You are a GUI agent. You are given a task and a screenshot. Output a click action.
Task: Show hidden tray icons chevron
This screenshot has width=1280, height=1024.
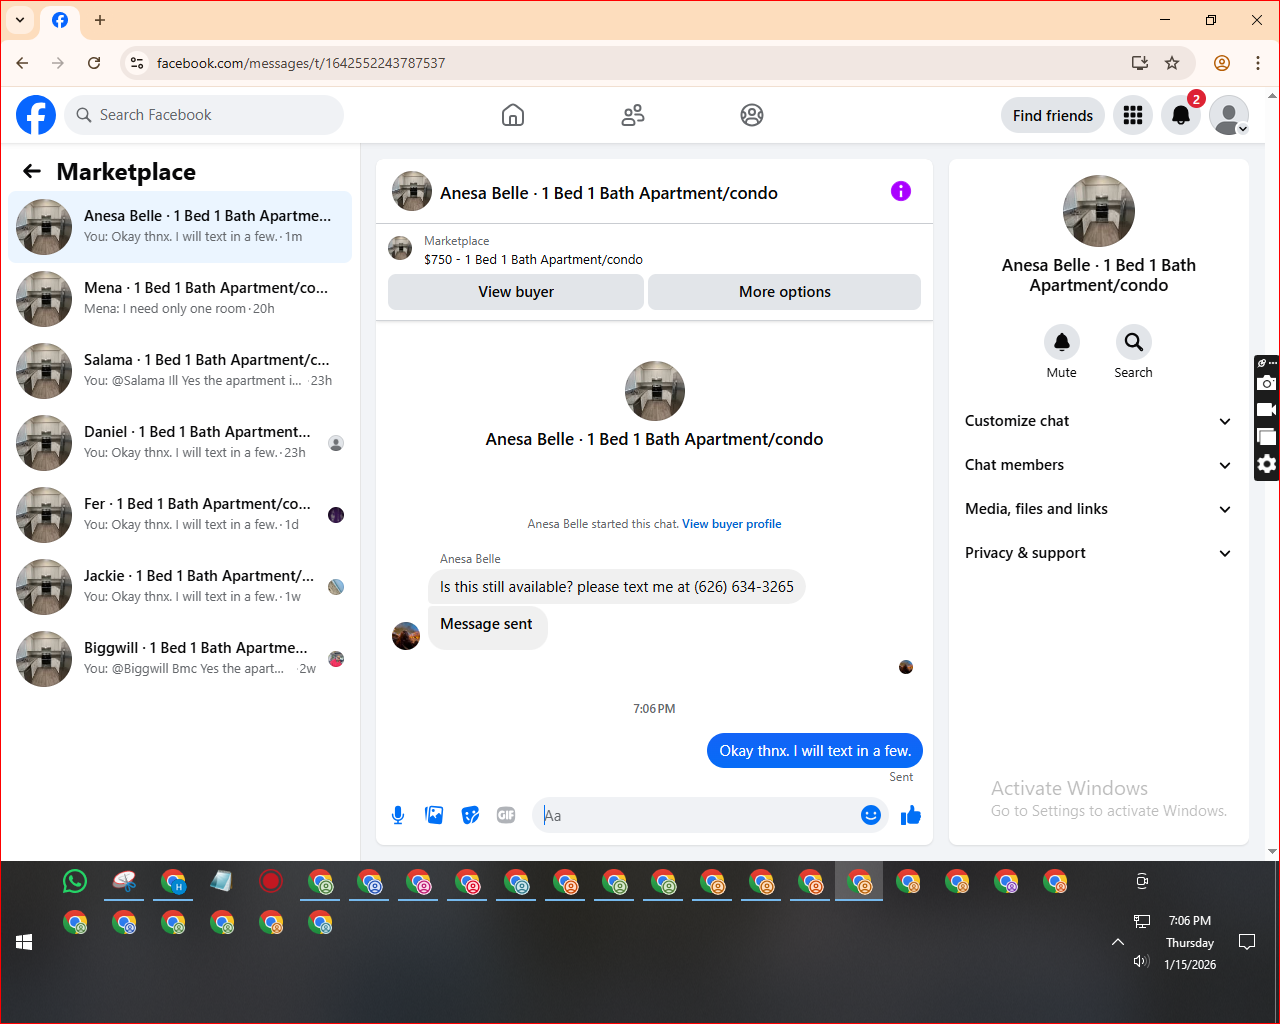(x=1118, y=942)
